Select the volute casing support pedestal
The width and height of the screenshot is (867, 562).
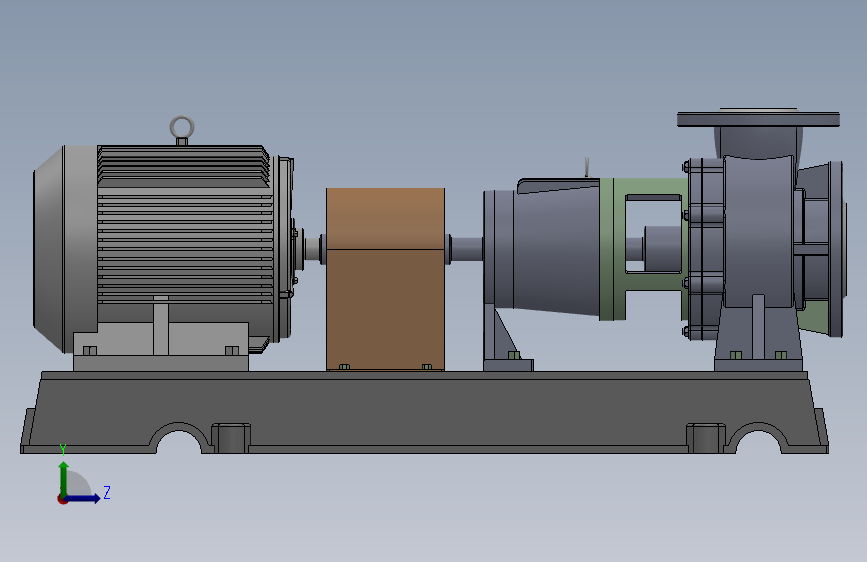[758, 337]
